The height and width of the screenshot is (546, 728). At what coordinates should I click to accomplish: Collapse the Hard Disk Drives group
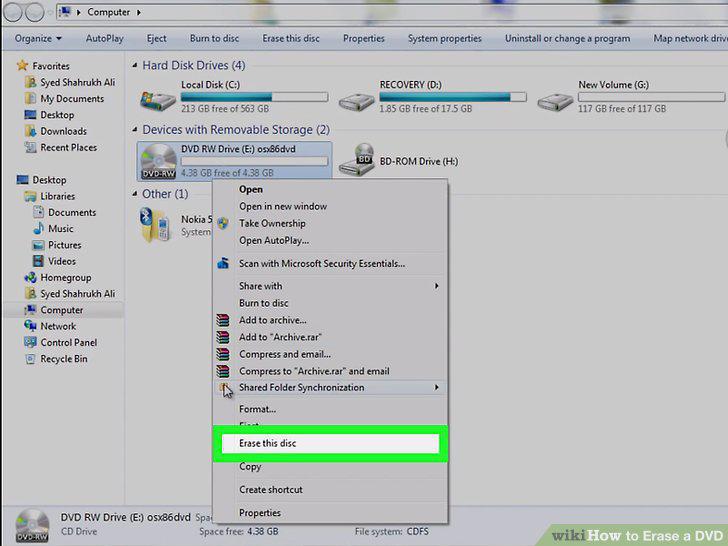[134, 65]
